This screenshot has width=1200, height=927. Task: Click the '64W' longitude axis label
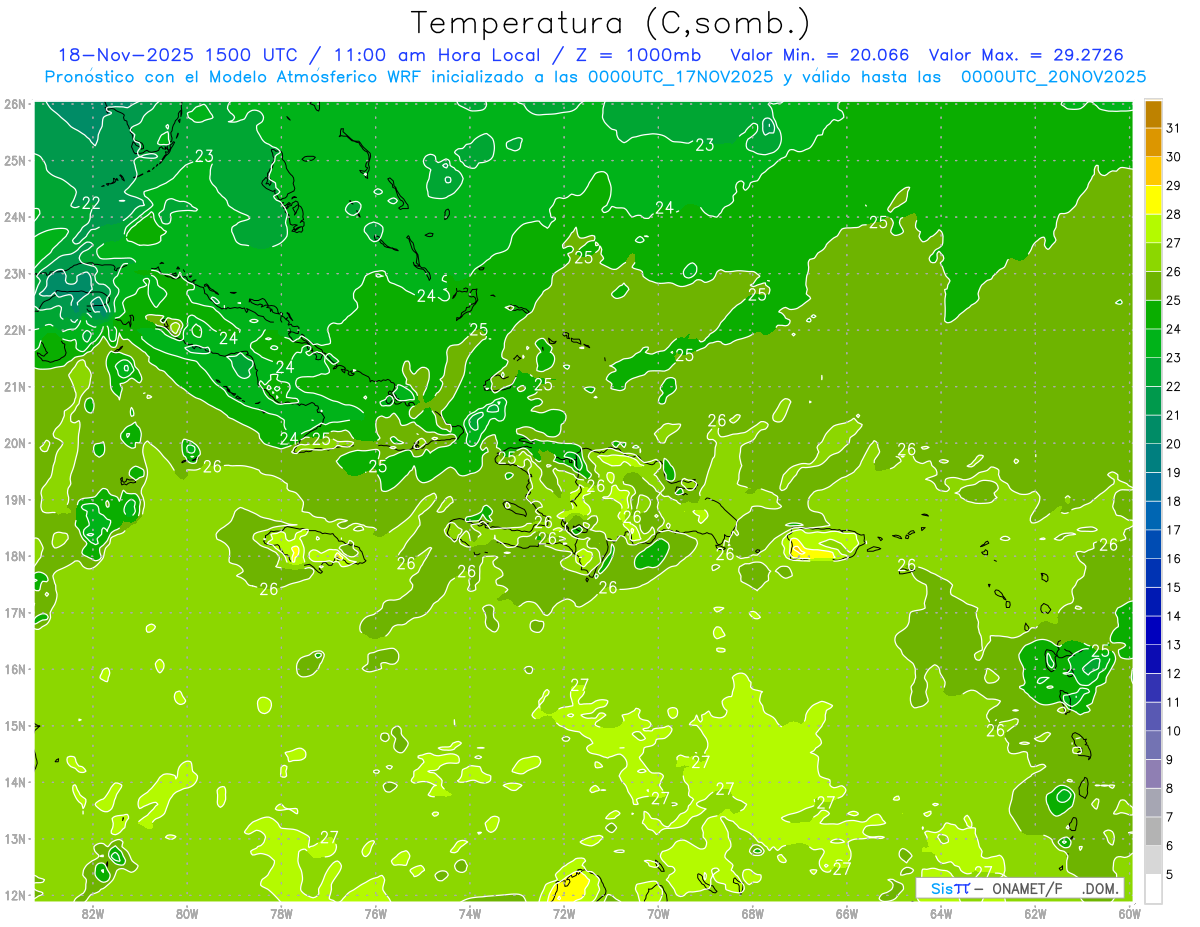pyautogui.click(x=941, y=913)
